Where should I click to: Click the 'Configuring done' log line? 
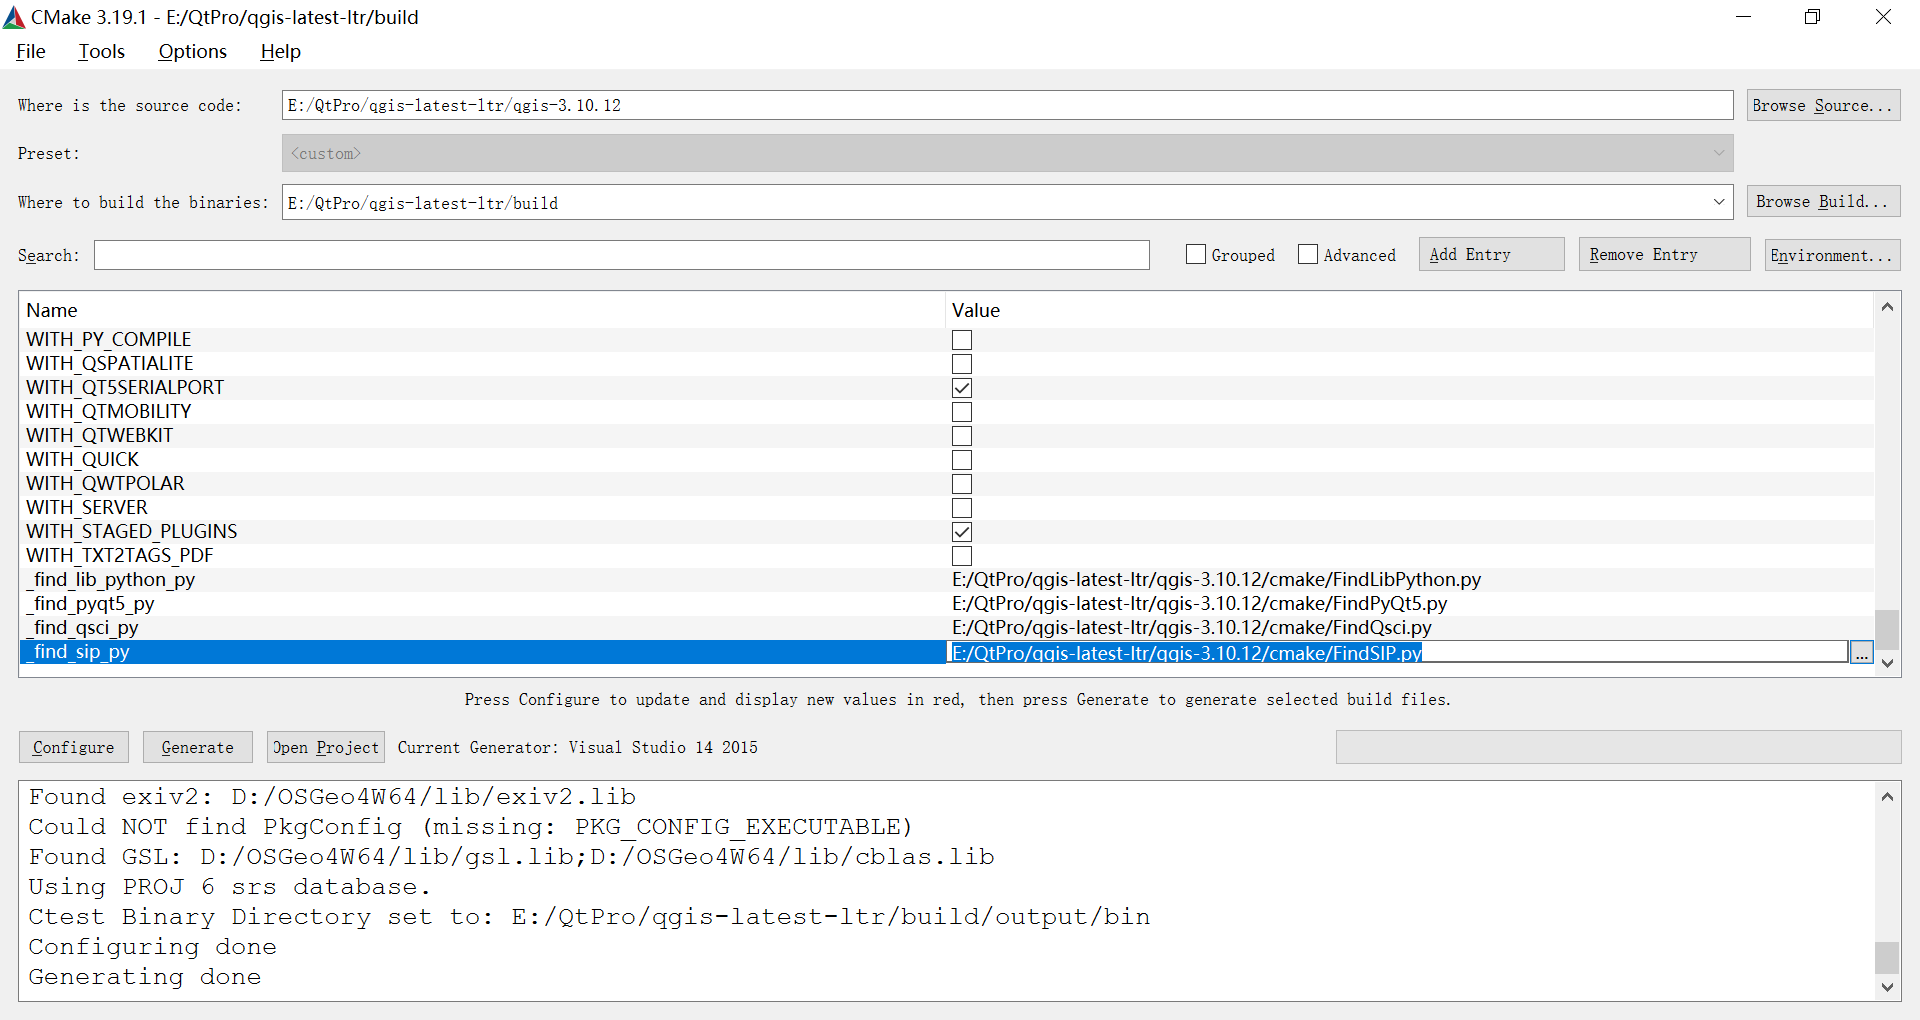(x=152, y=947)
